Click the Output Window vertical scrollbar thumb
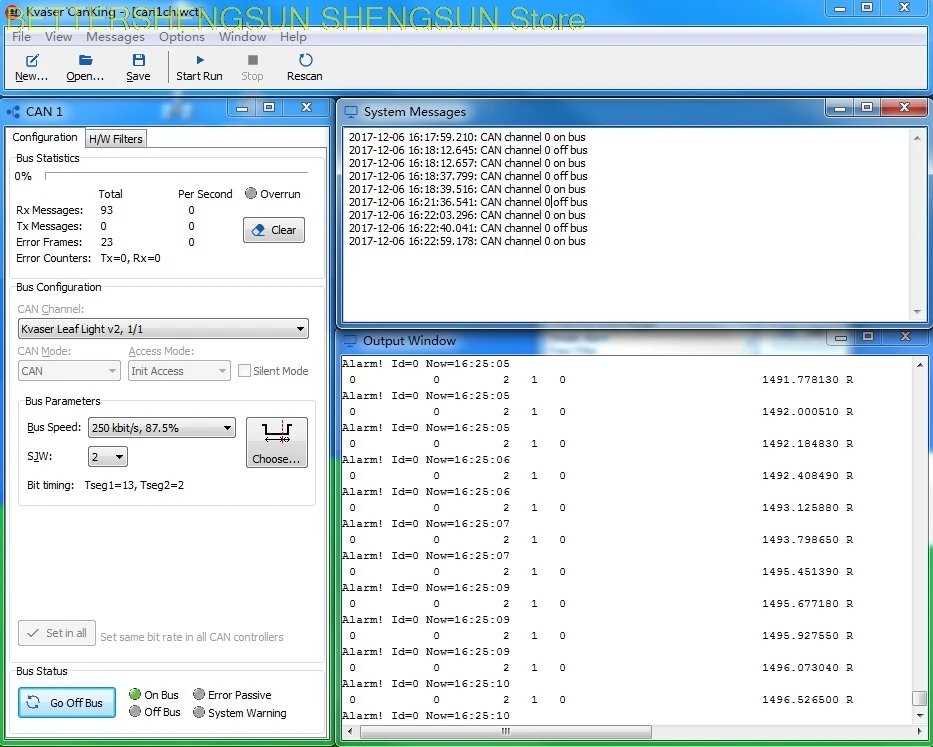This screenshot has width=933, height=747. [919, 698]
